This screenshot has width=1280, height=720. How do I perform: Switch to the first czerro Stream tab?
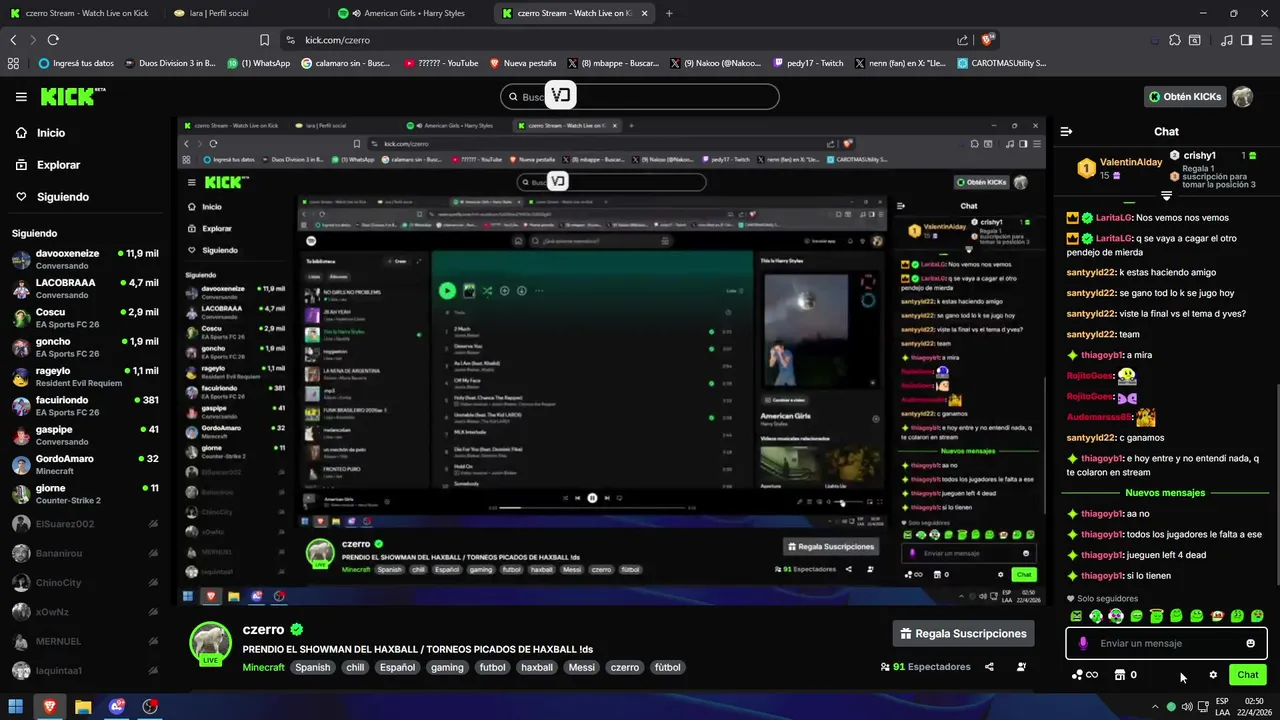coord(87,13)
